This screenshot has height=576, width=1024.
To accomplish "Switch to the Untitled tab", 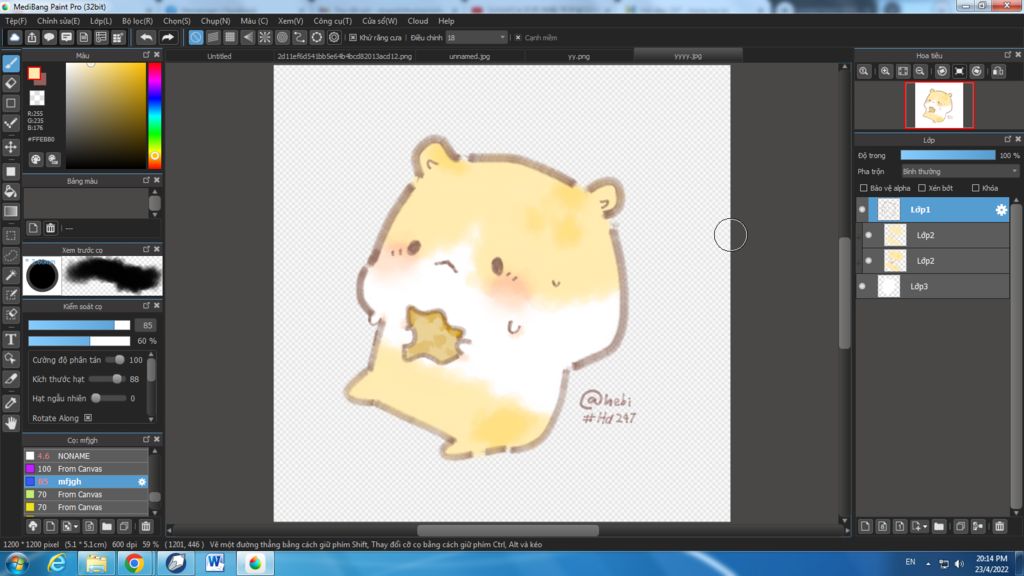I will (x=219, y=56).
